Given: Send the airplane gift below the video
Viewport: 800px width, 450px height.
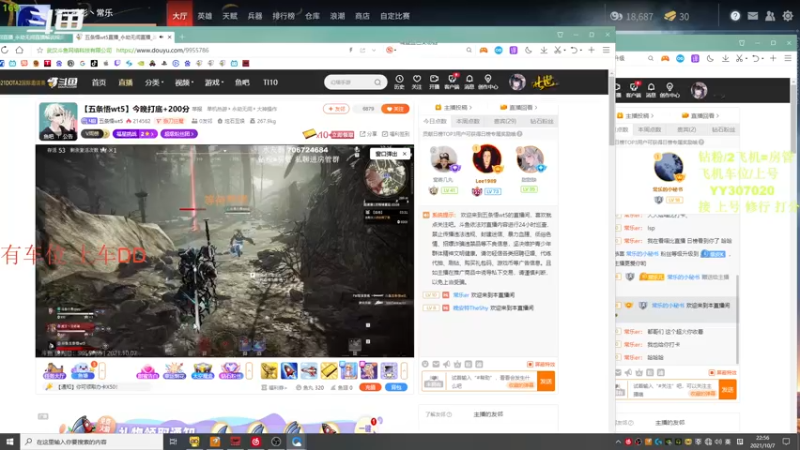Looking at the screenshot, I should [309, 370].
